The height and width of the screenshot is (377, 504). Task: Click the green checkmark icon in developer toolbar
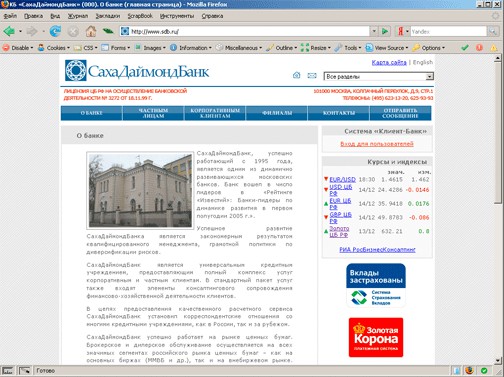point(465,48)
